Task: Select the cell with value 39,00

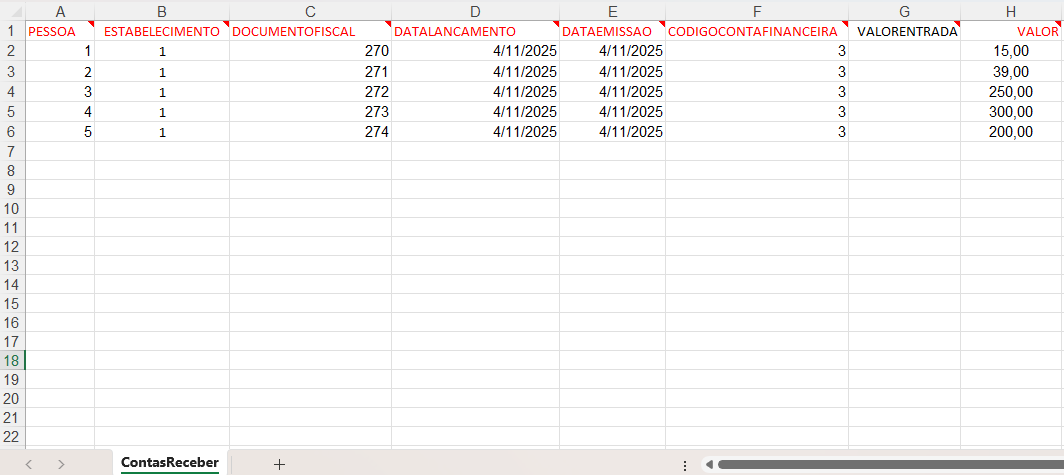Action: pos(1011,72)
